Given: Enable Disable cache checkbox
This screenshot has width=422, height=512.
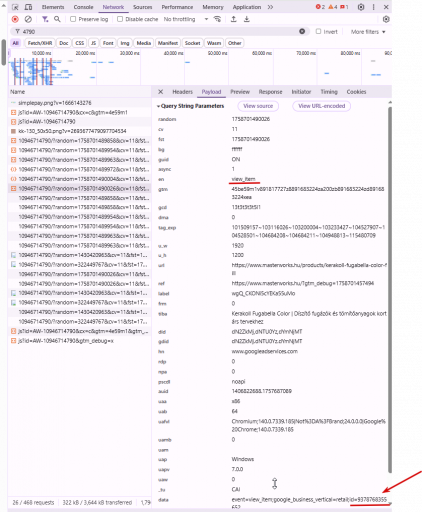Looking at the screenshot, I should tap(120, 19).
